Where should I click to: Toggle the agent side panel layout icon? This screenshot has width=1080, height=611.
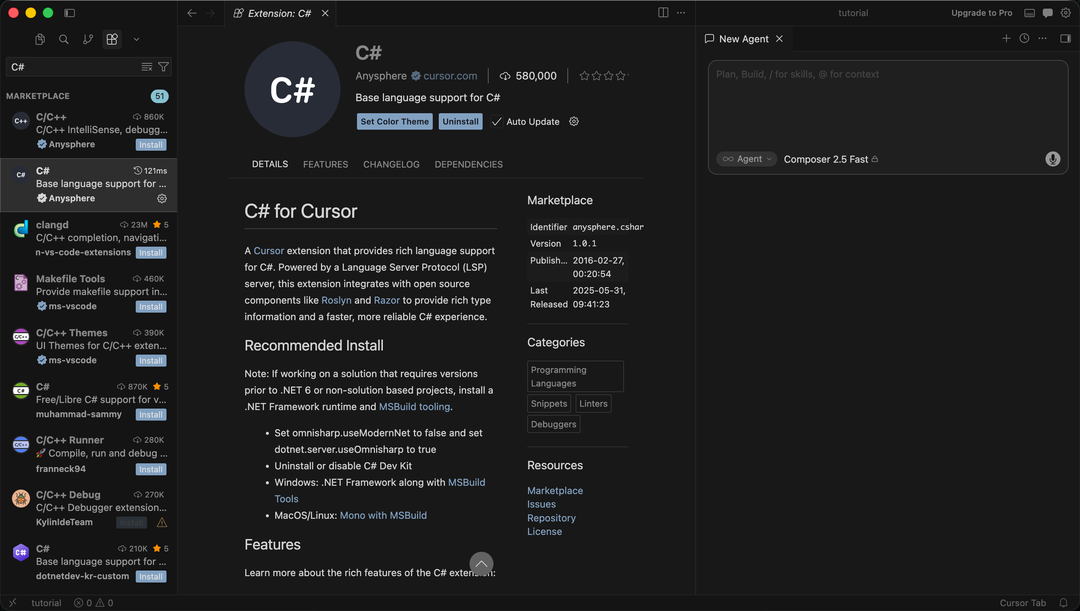pyautogui.click(x=1065, y=39)
